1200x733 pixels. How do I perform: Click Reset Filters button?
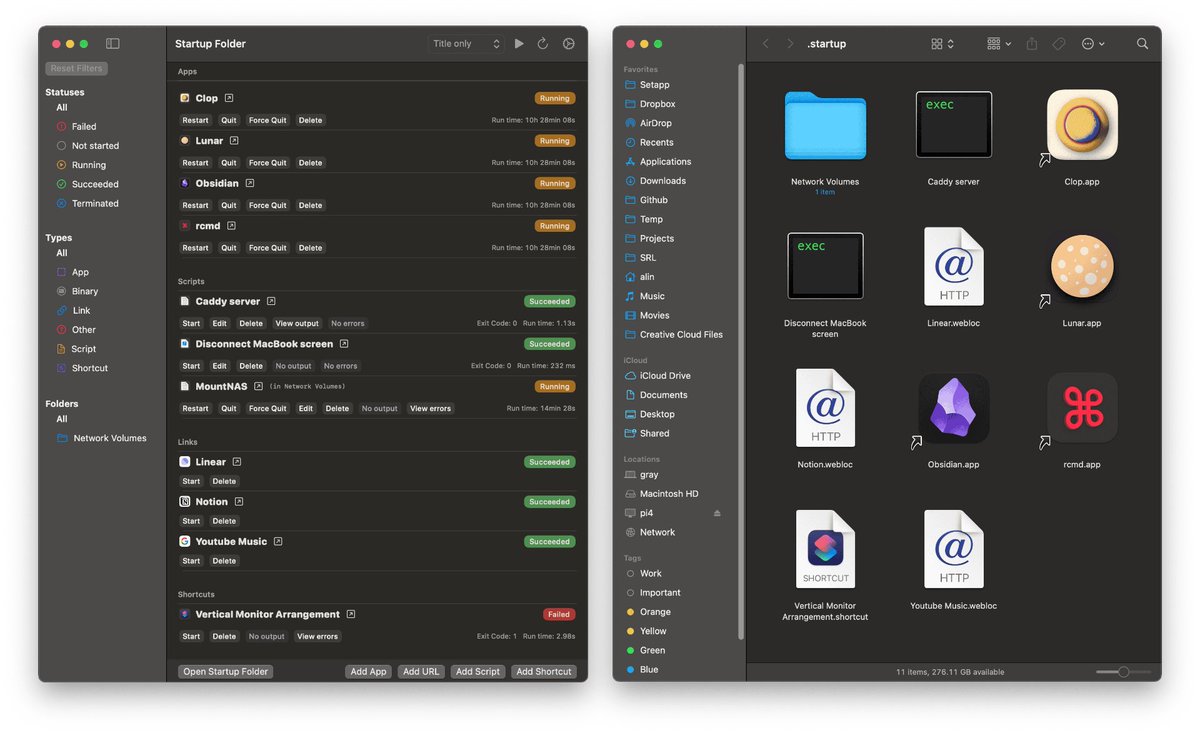pos(77,69)
